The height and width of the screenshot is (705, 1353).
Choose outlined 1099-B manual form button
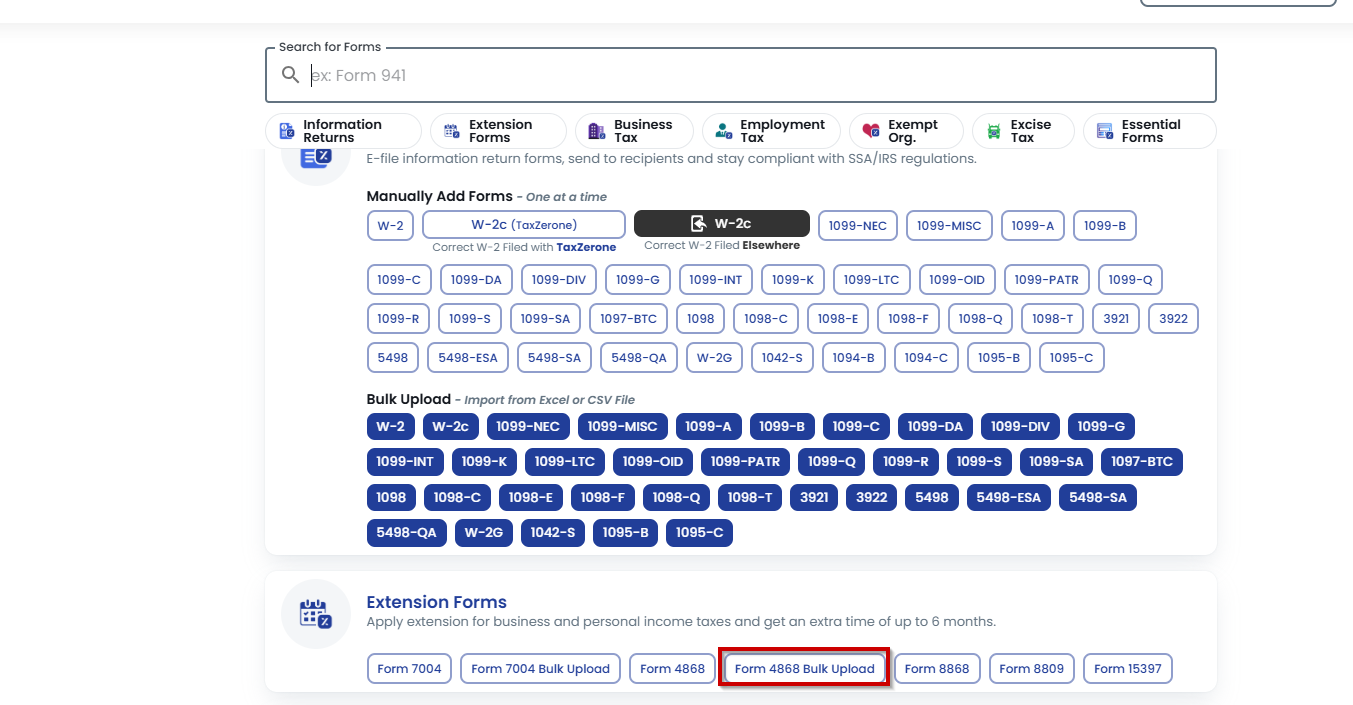(1105, 225)
